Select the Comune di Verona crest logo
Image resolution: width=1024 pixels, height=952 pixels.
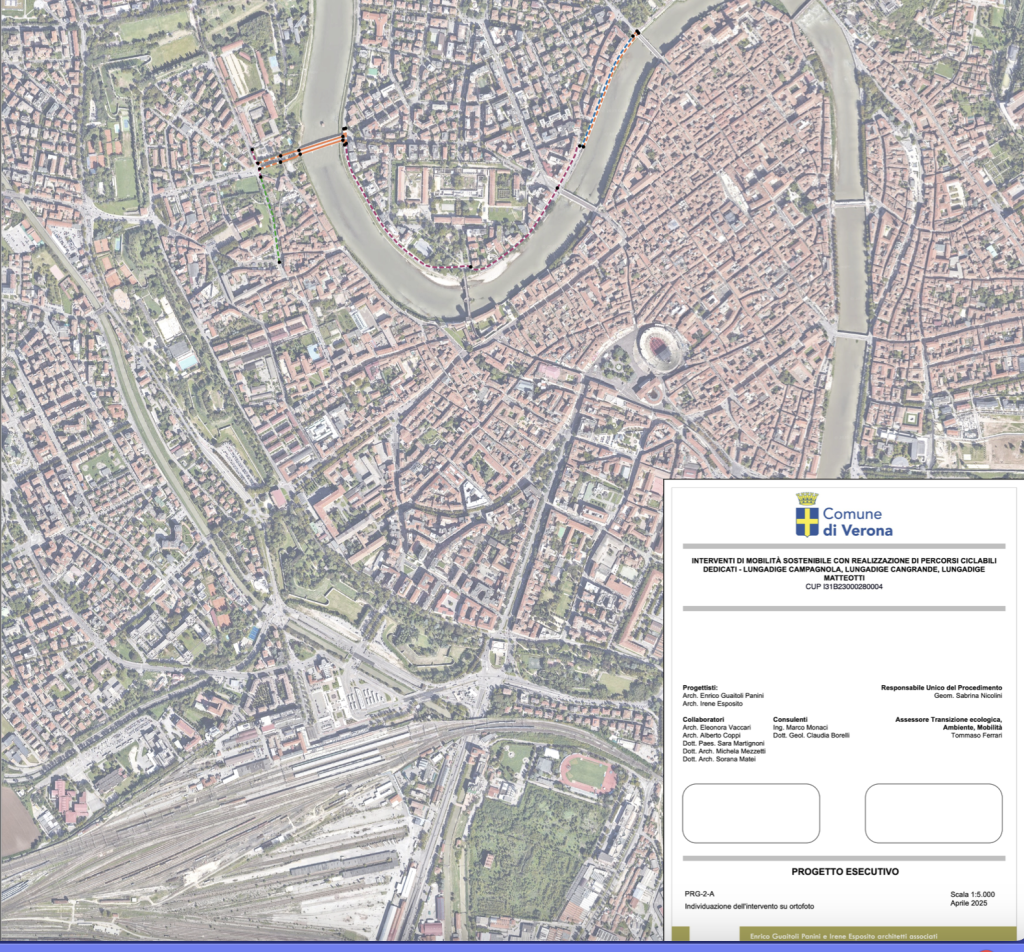[x=806, y=519]
